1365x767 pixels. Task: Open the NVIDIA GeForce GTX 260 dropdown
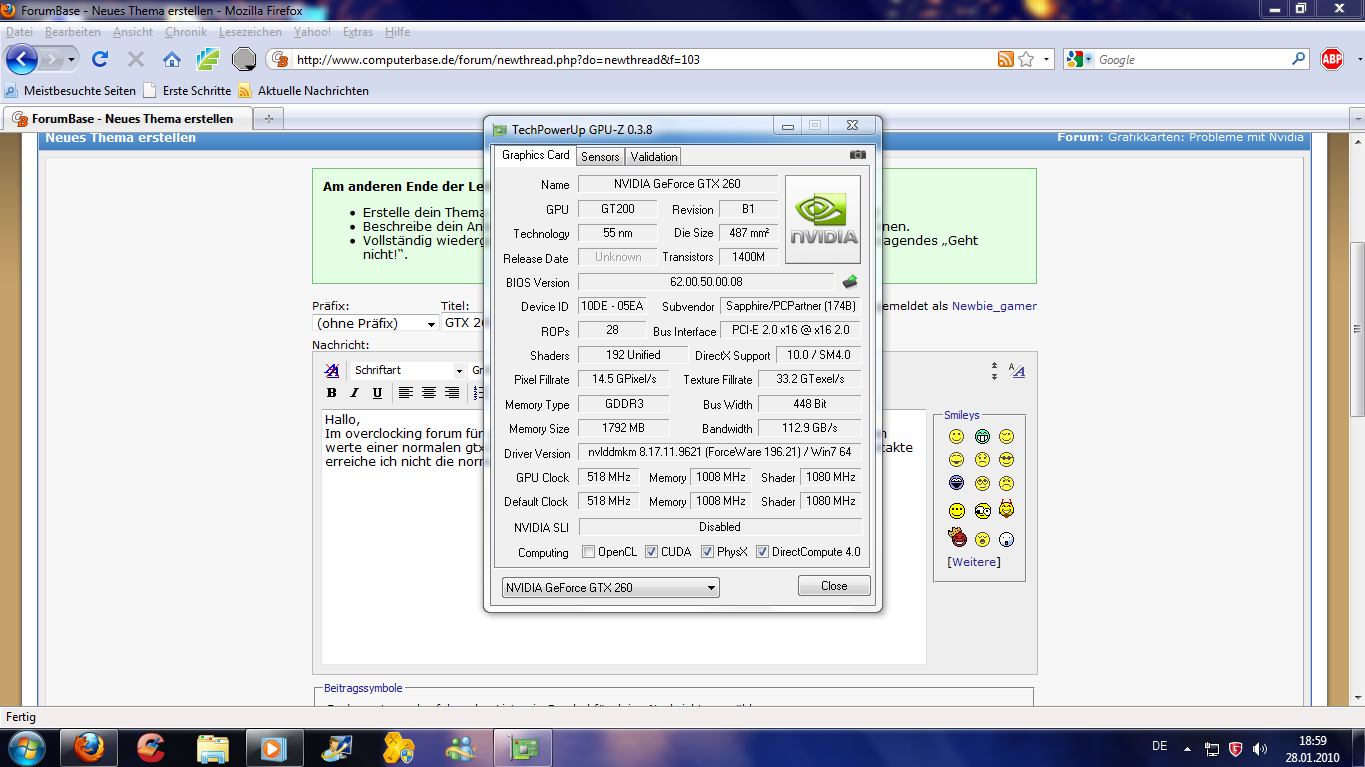pos(610,588)
